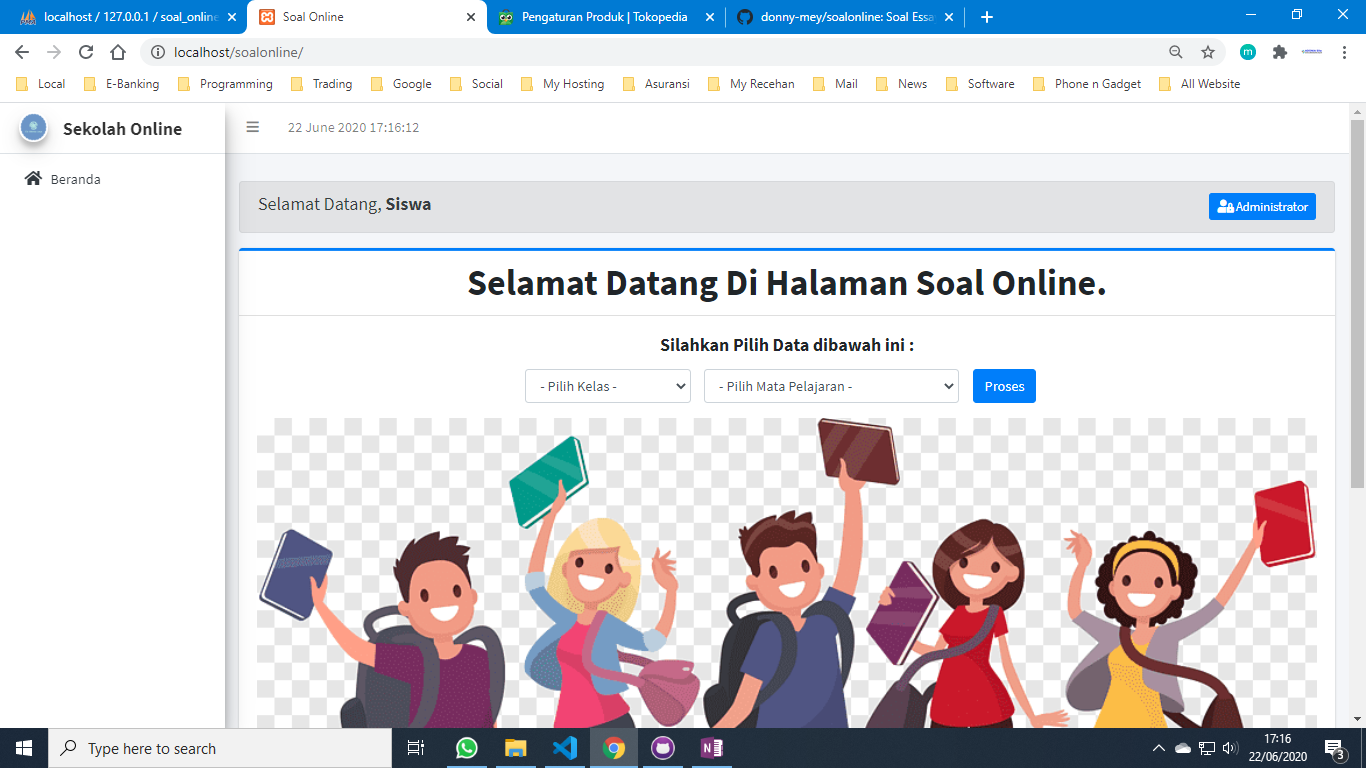The image size is (1366, 768).
Task: Click the Sekolah Online logo
Action: tap(34, 128)
